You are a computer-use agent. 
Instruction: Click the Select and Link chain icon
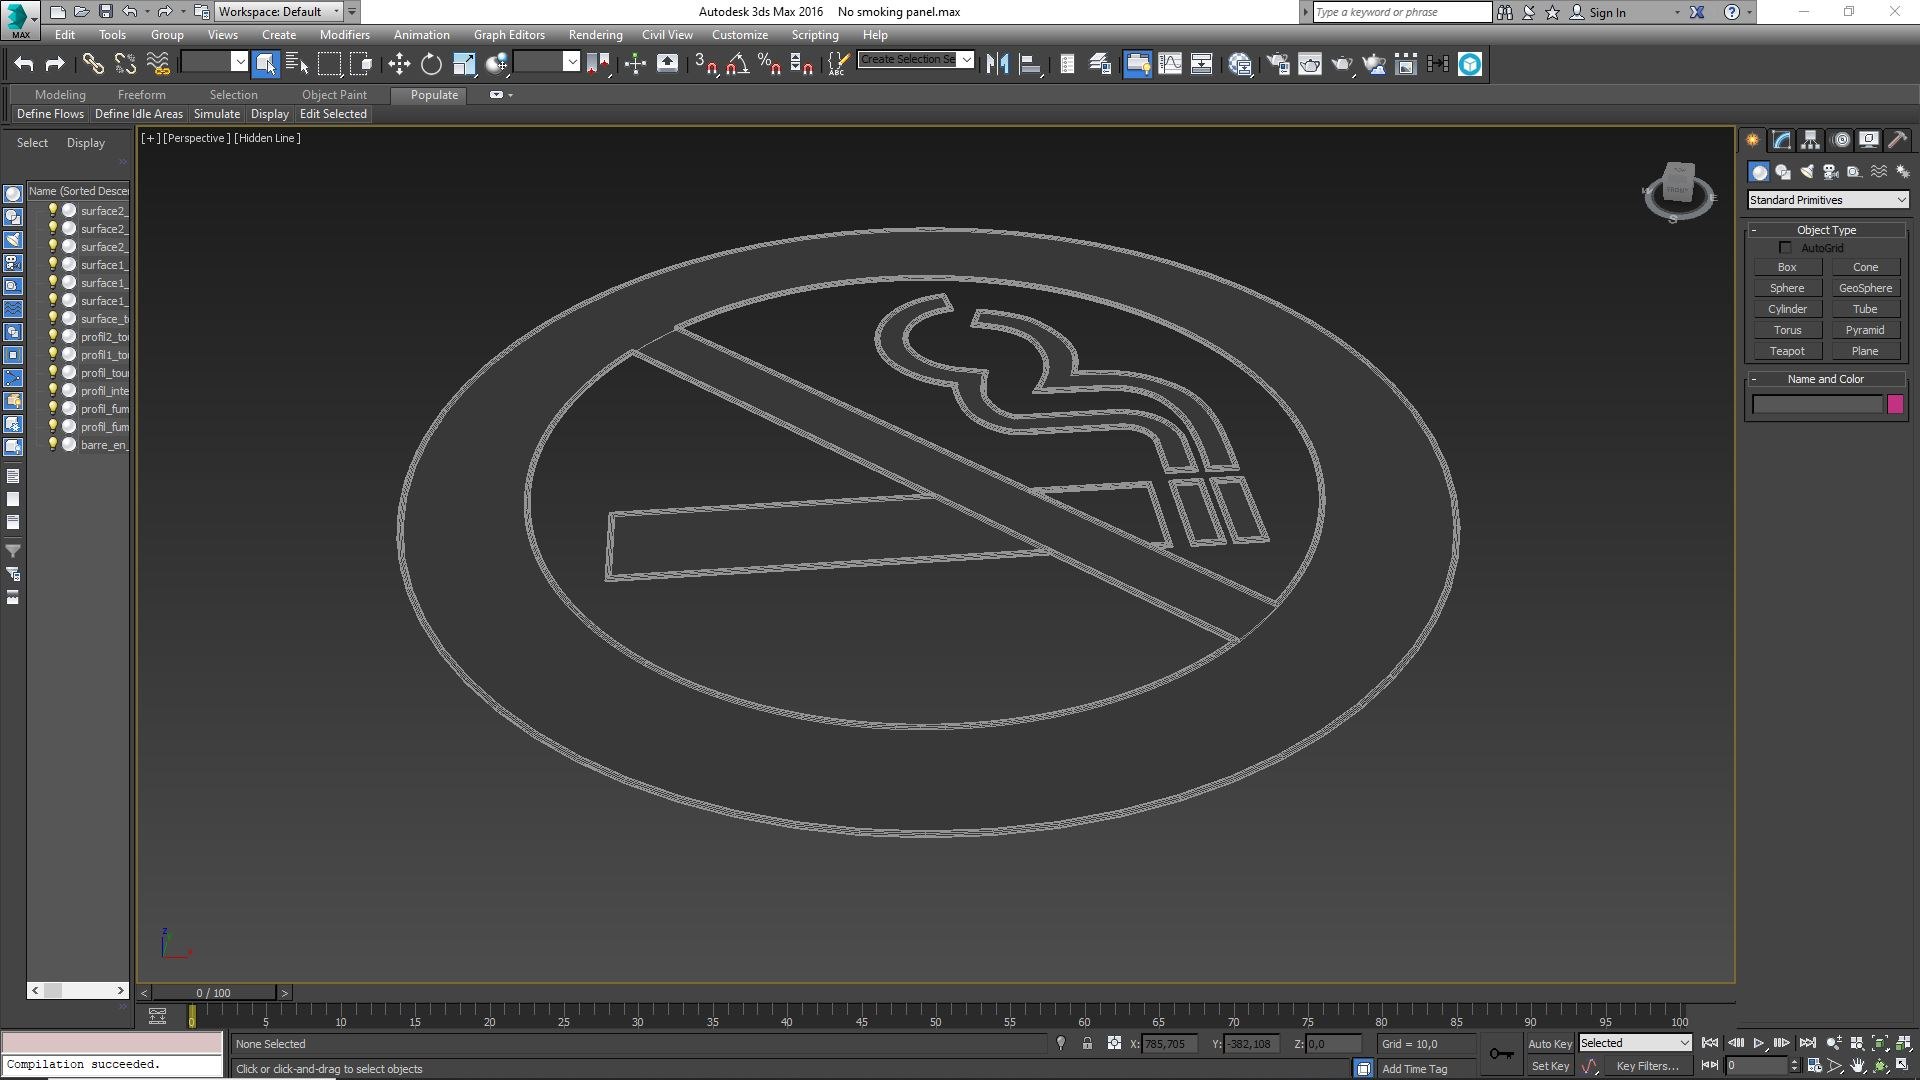pos(93,64)
